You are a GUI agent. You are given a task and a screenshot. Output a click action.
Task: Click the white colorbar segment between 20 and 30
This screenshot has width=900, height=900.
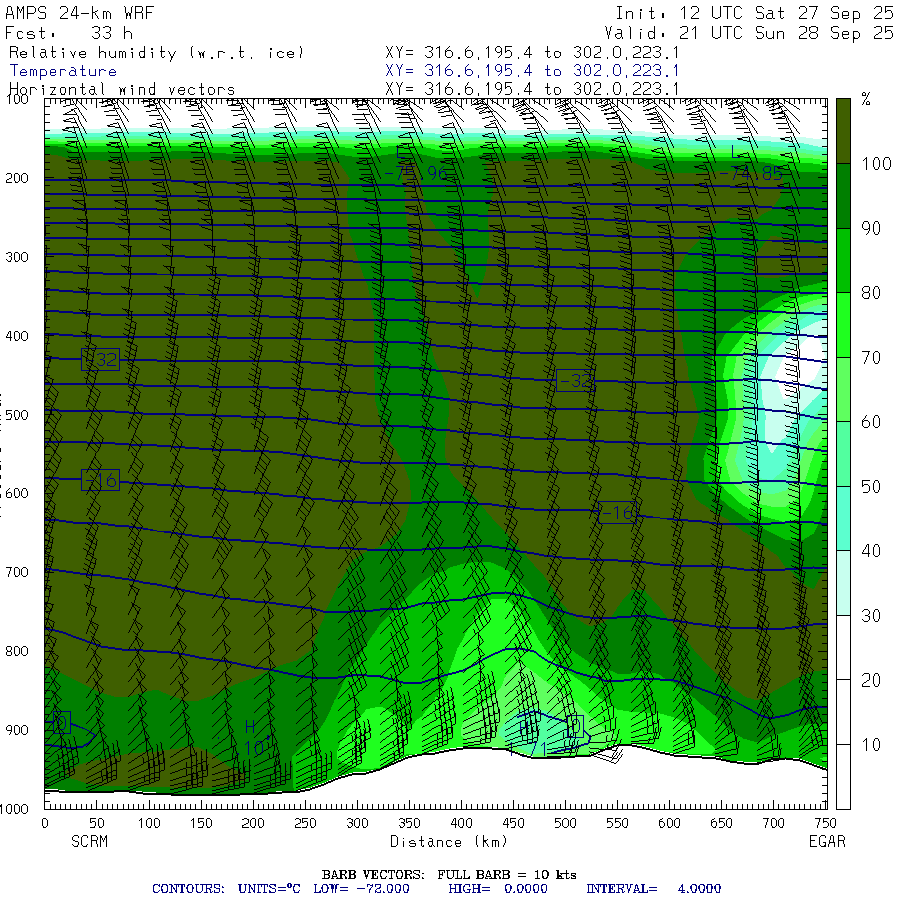[x=843, y=647]
